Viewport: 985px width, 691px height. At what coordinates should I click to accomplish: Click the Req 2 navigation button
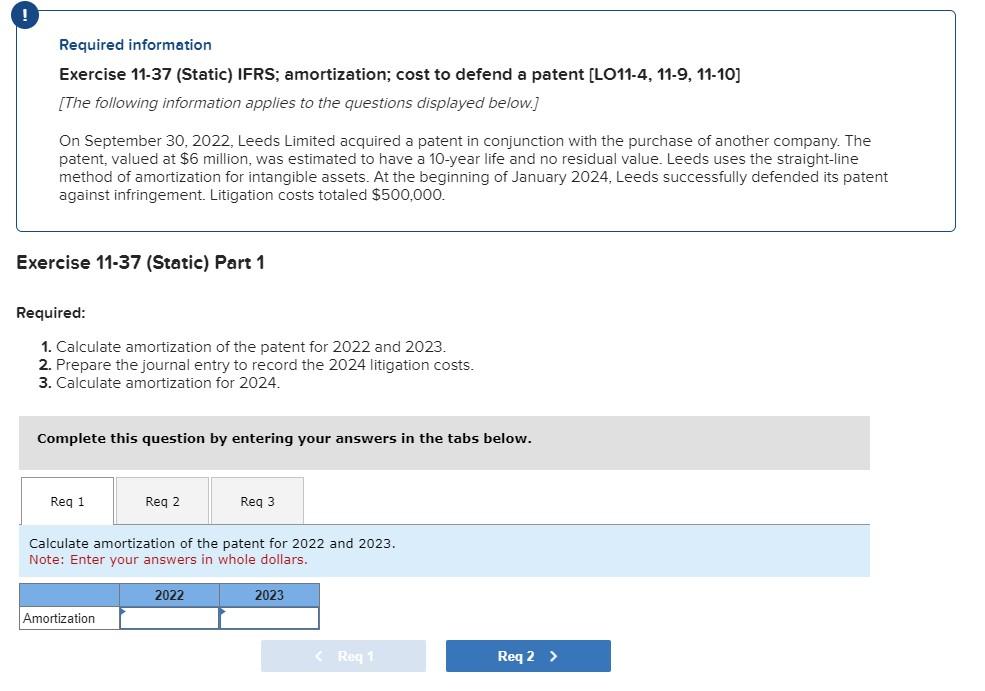(x=527, y=656)
